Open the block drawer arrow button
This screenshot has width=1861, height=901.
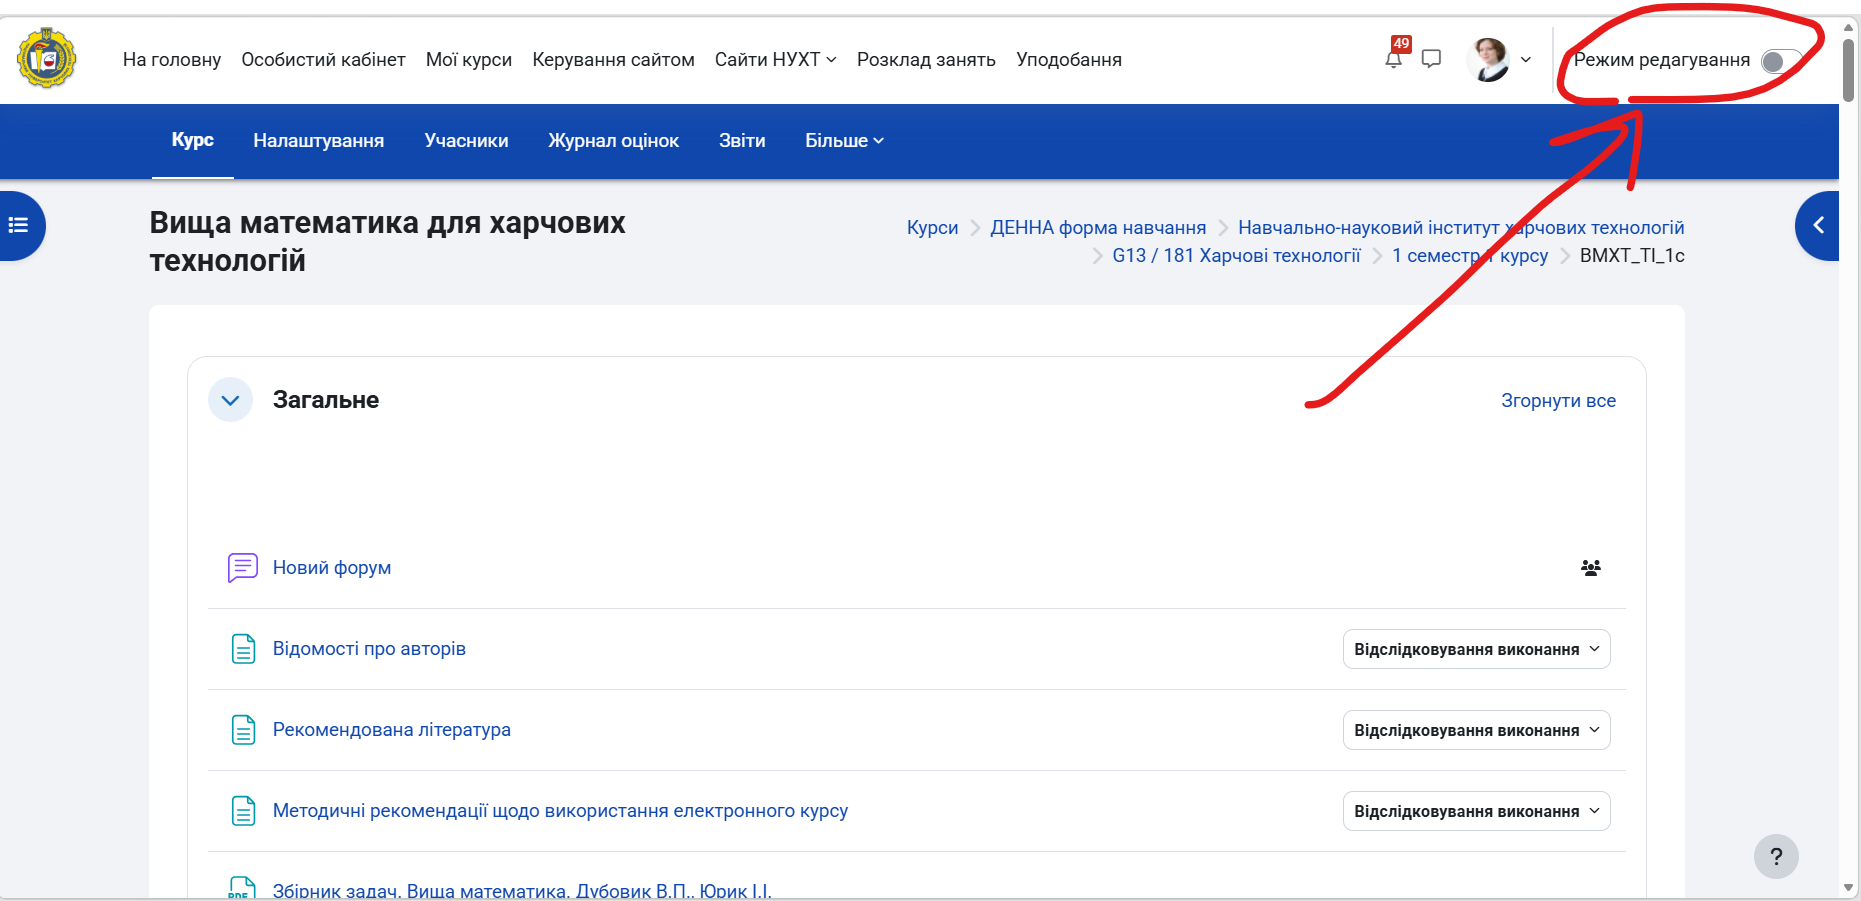(x=1818, y=225)
